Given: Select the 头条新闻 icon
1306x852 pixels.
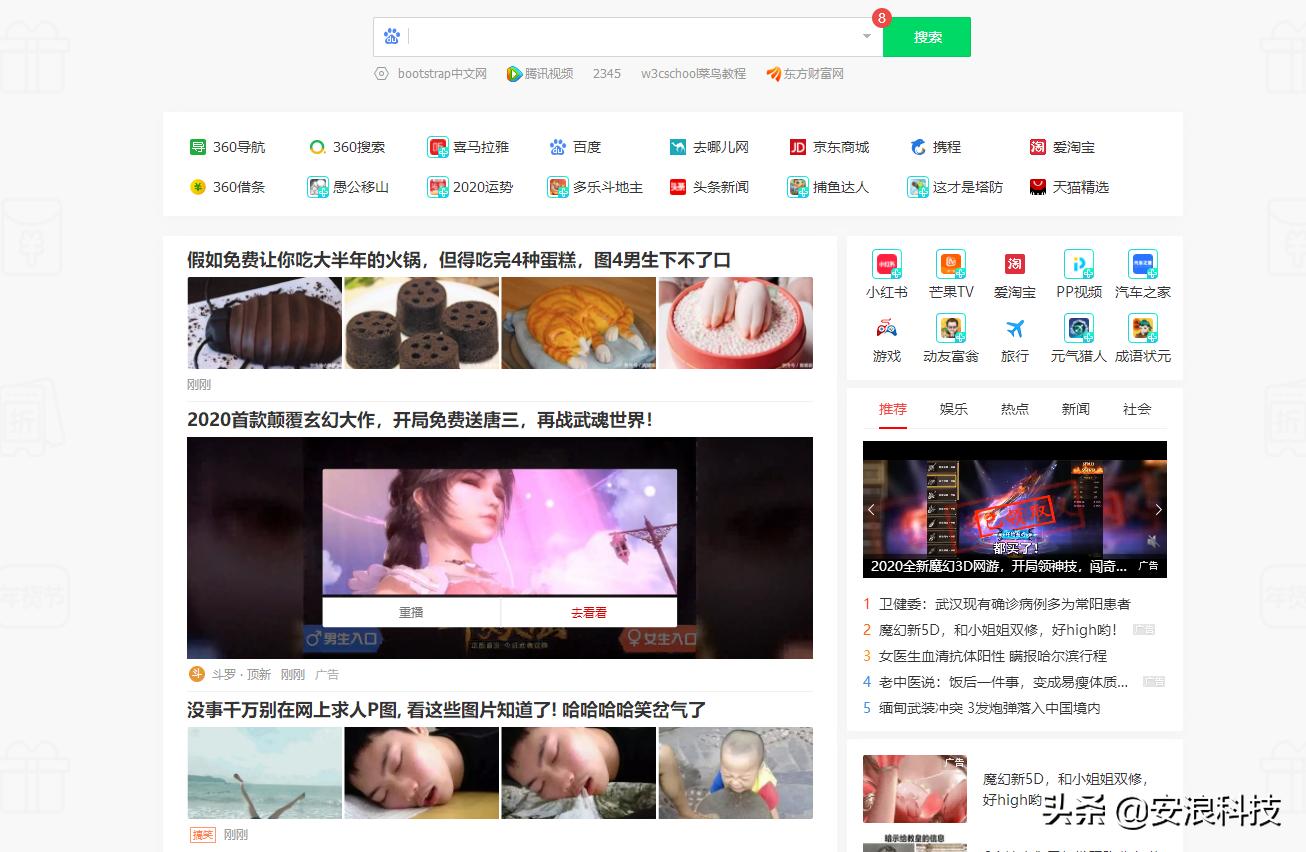Looking at the screenshot, I should point(709,187).
